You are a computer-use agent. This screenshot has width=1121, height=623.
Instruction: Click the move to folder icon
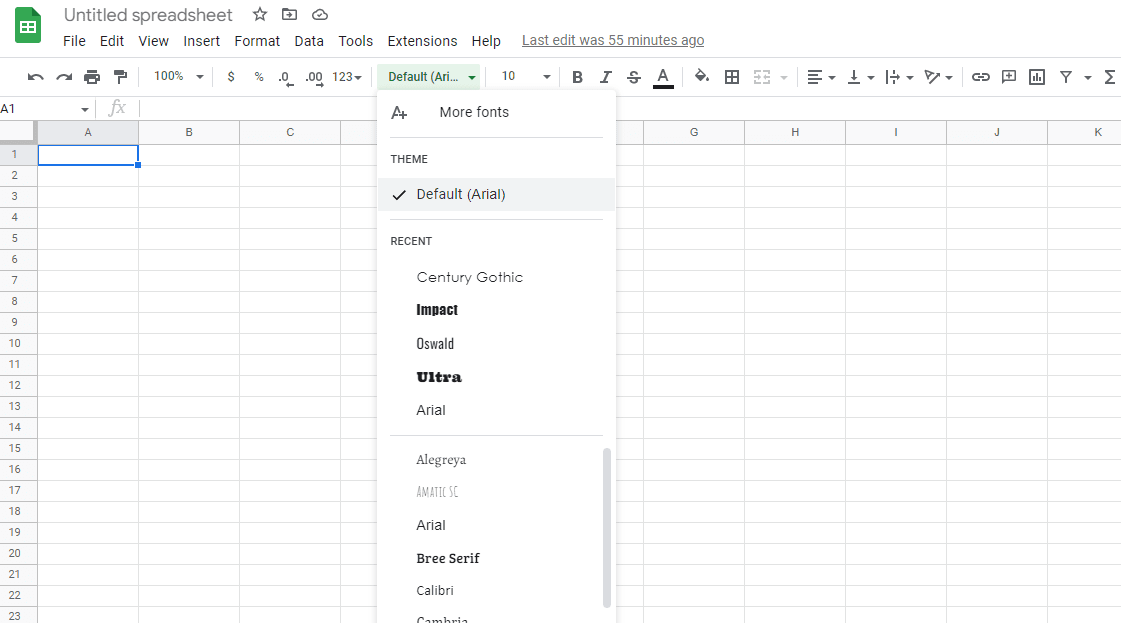pos(289,14)
